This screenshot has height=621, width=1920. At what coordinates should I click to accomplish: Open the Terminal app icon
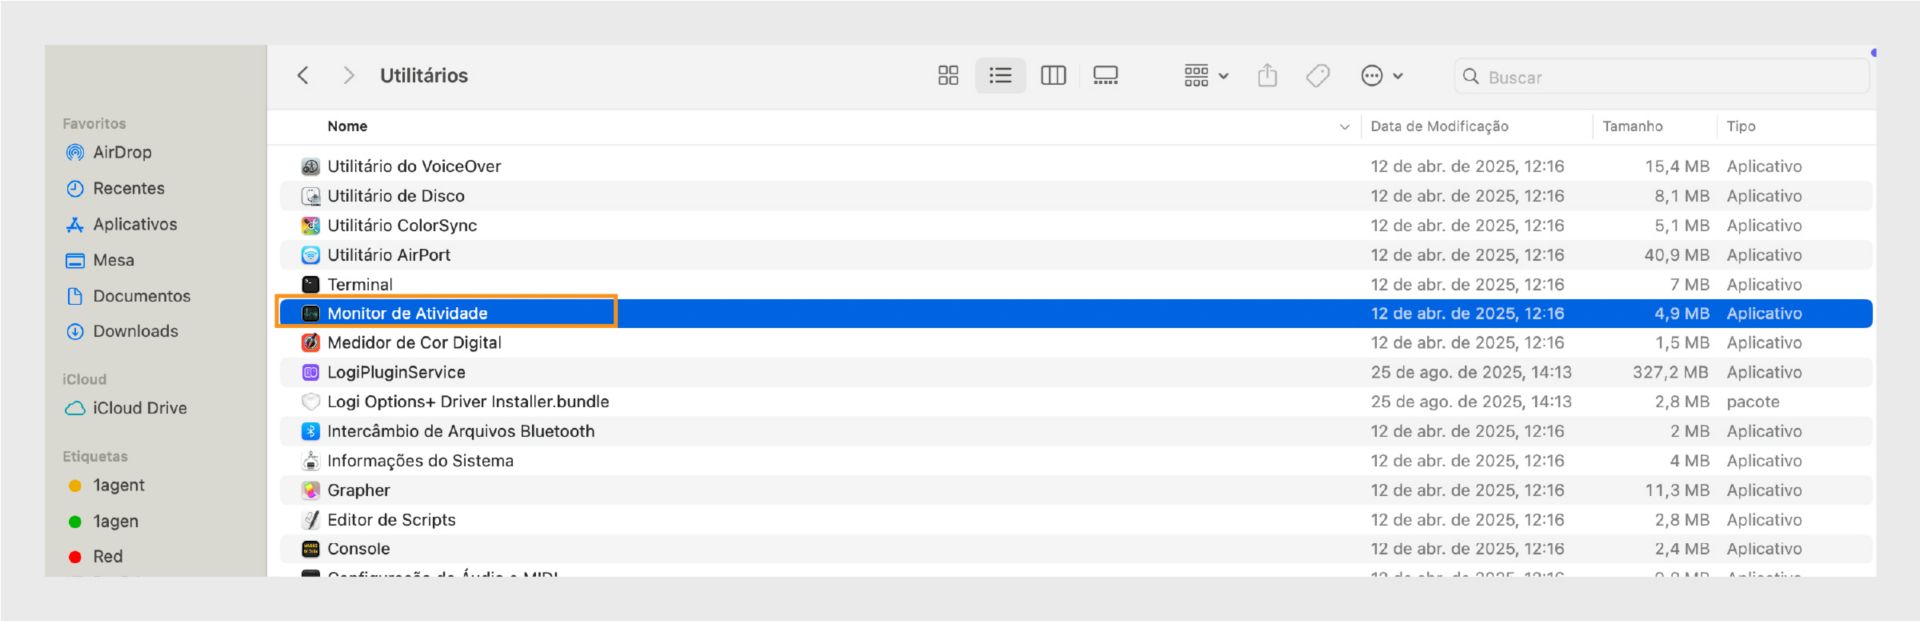tap(311, 285)
